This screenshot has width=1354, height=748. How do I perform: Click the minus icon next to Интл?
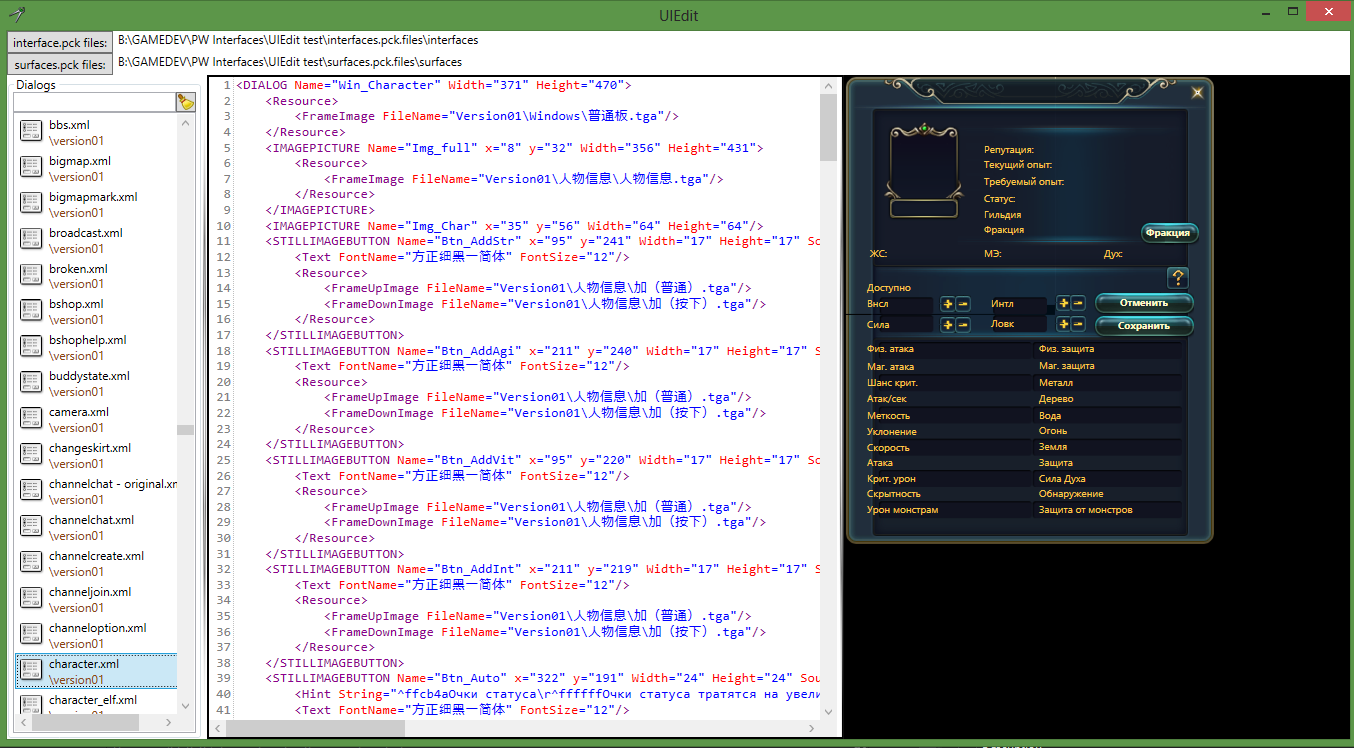(x=1078, y=303)
